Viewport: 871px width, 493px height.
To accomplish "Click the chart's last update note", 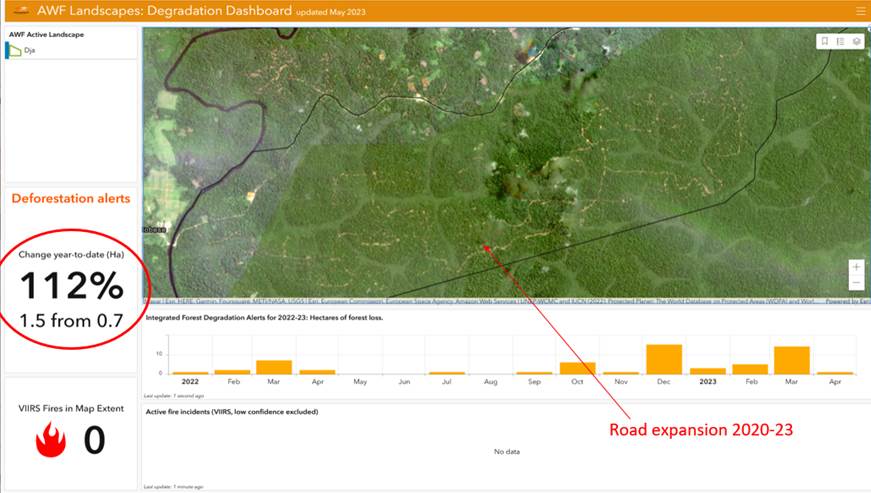I will (174, 396).
